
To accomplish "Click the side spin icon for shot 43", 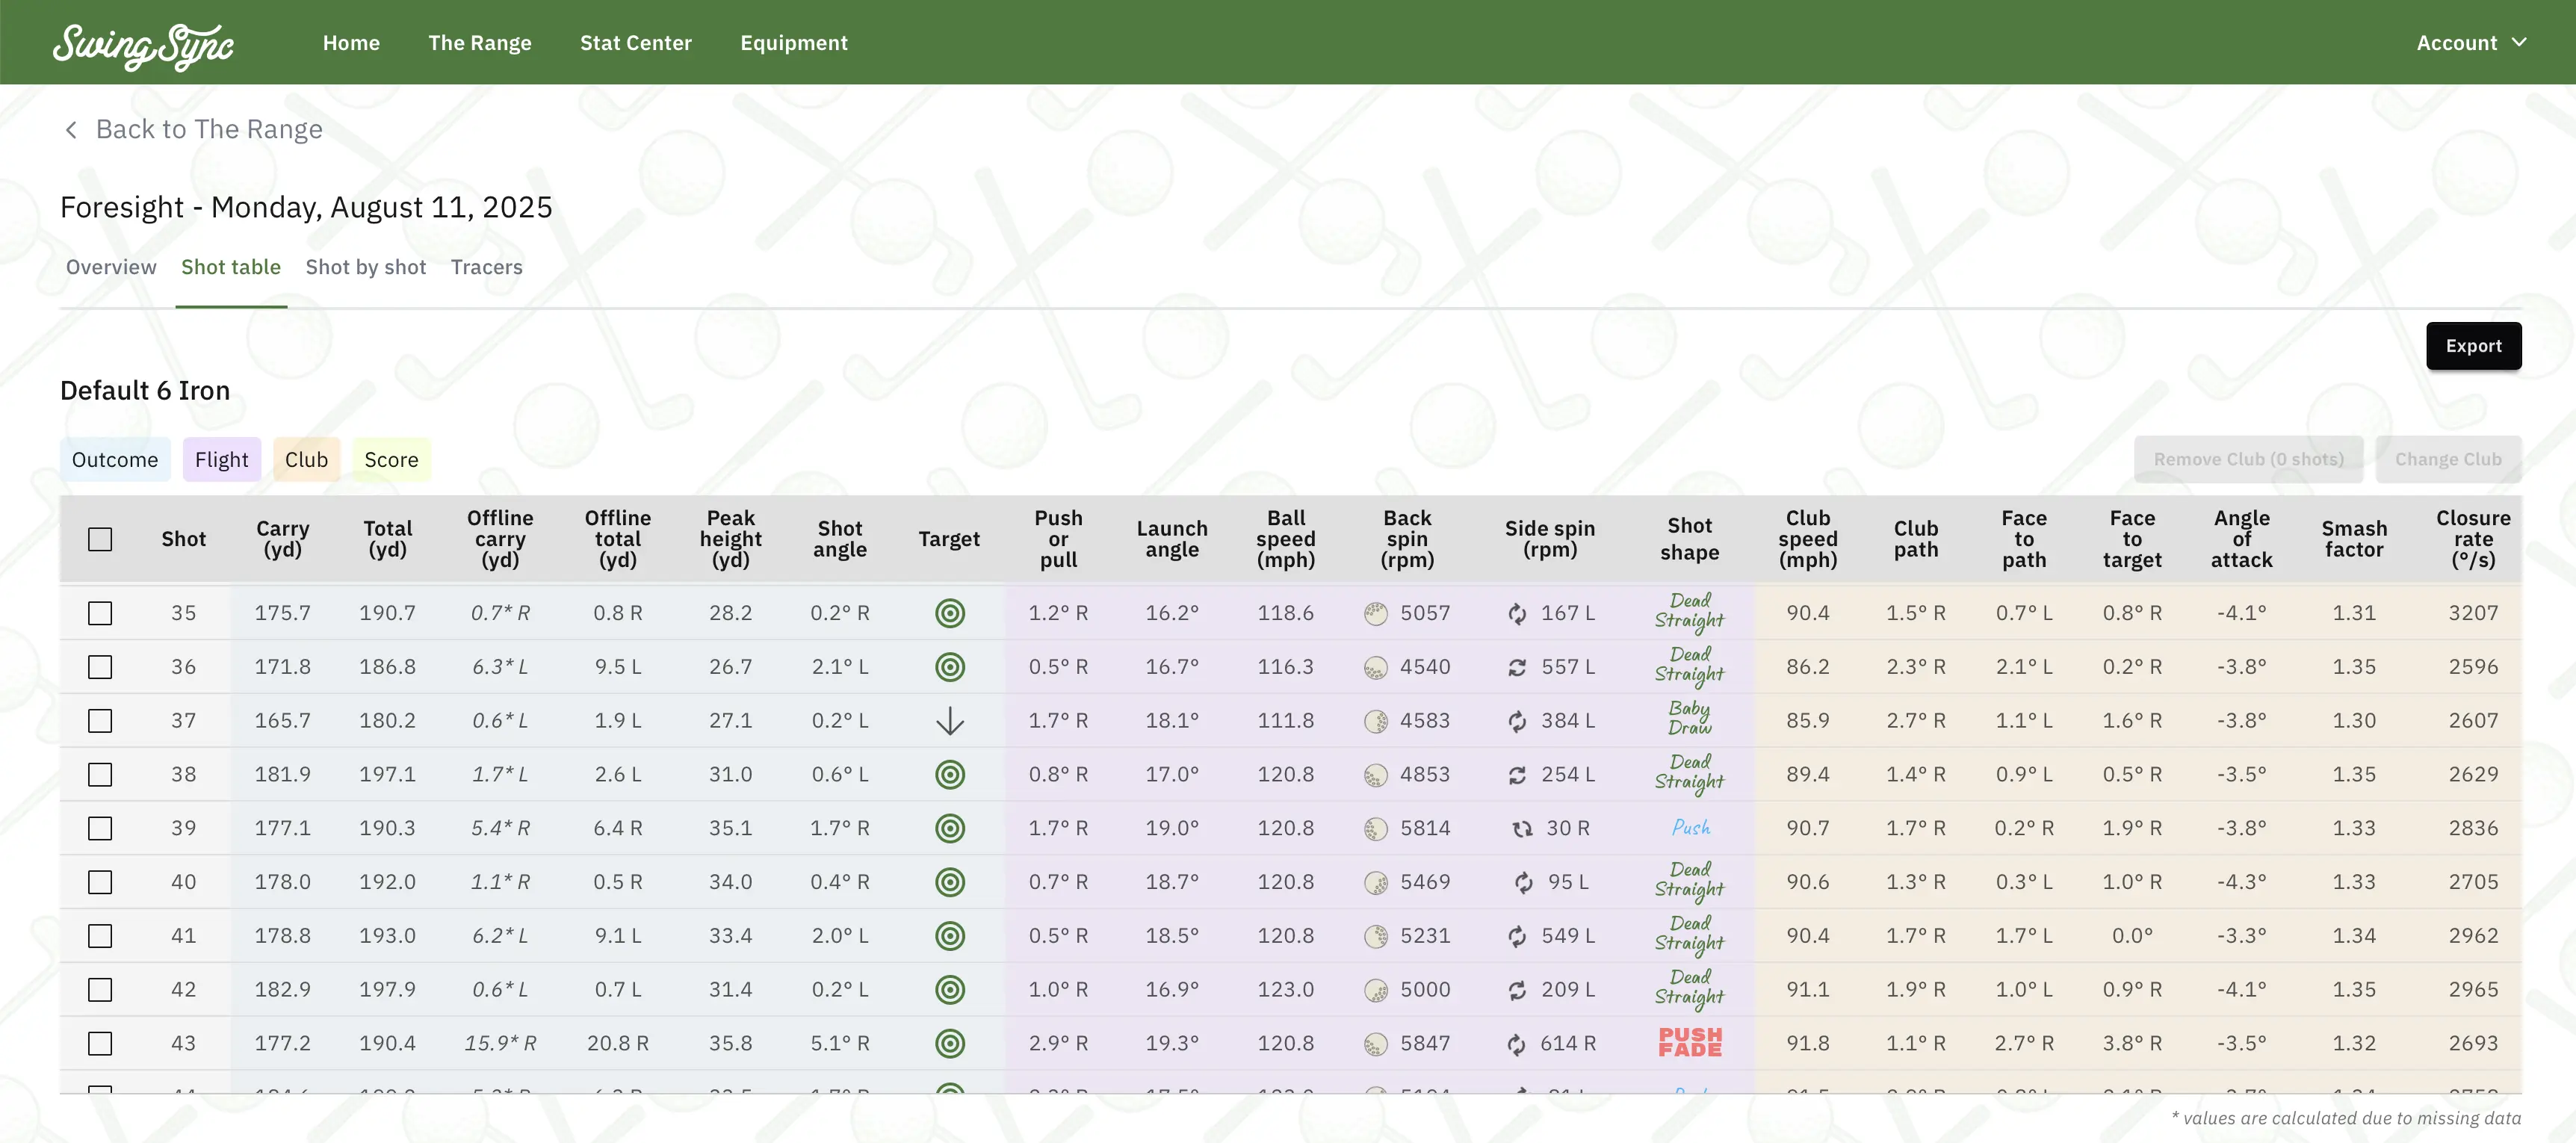I will [x=1516, y=1044].
